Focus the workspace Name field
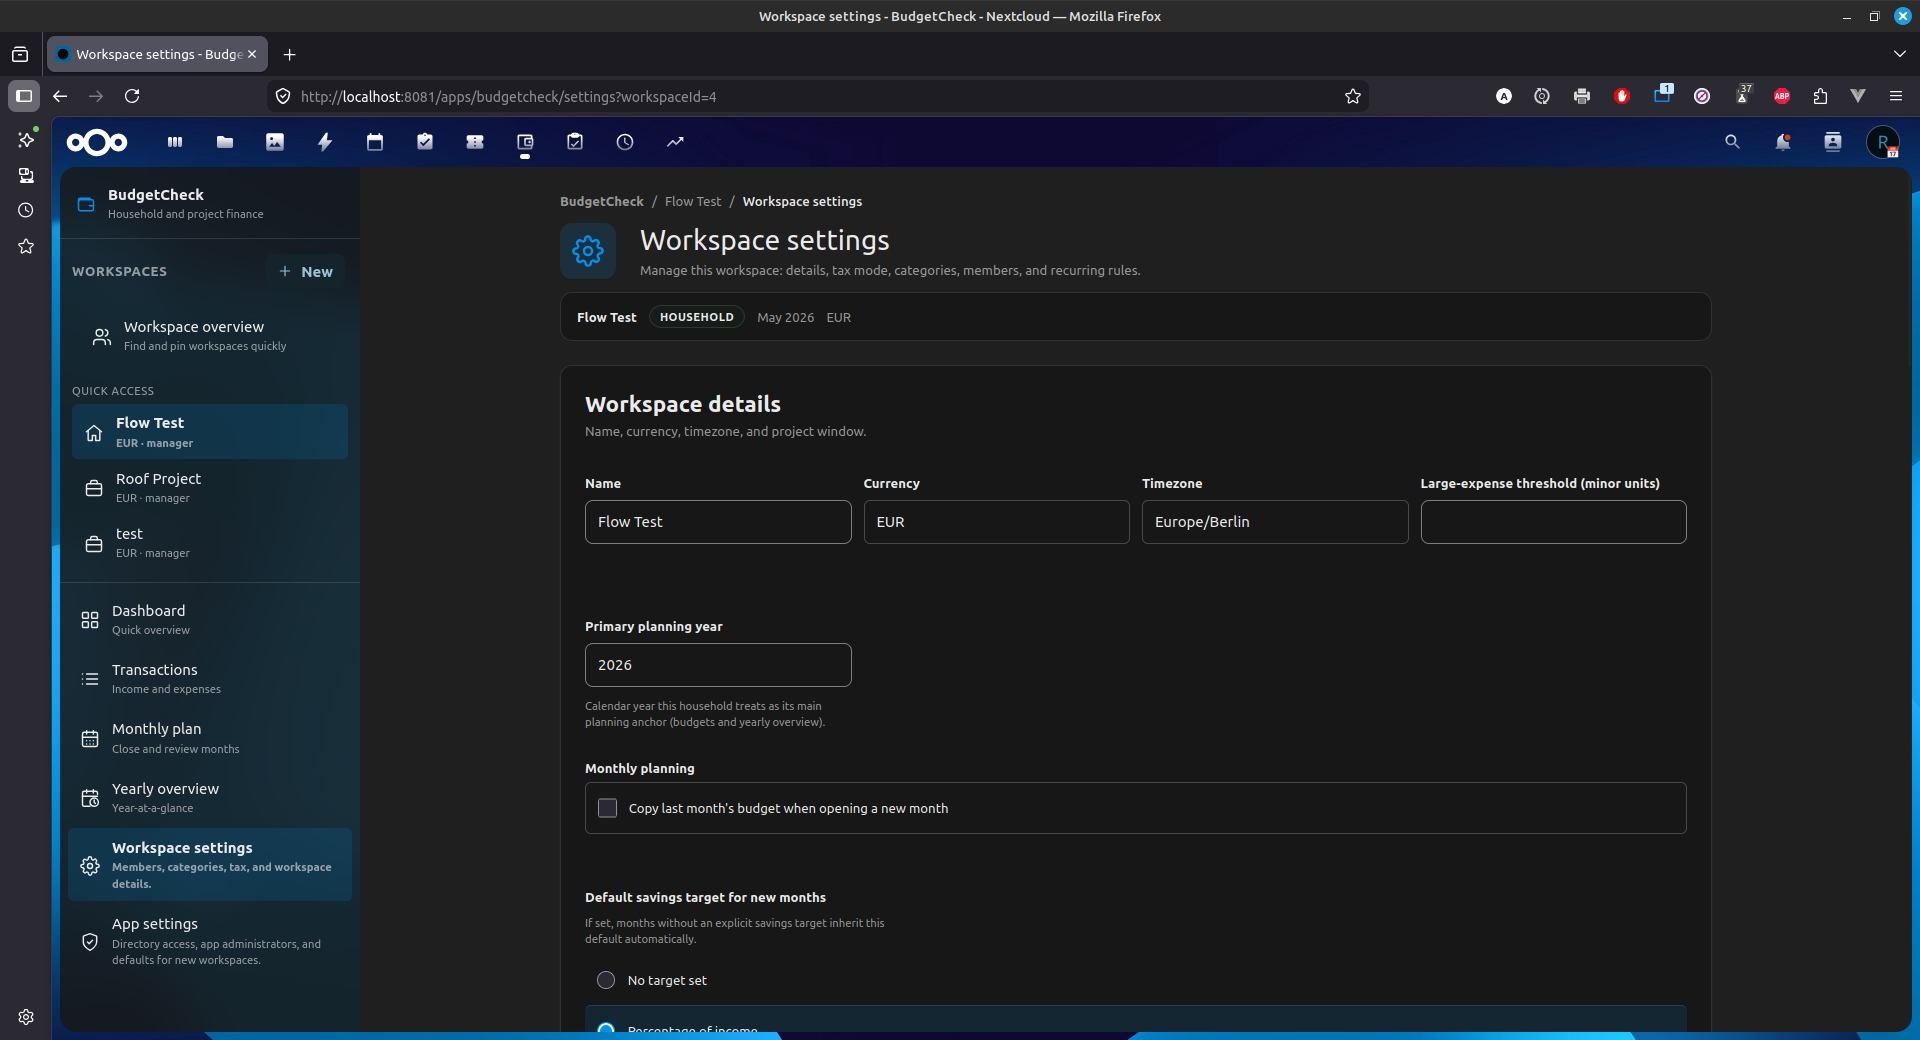The height and width of the screenshot is (1040, 1920). (x=718, y=522)
